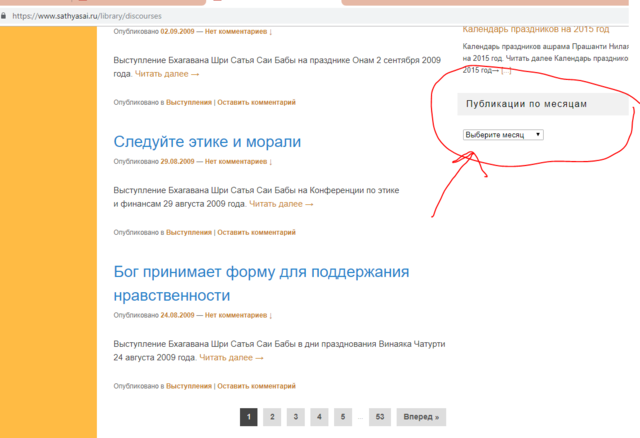Go to page 3 in pagination
Viewport: 640px width, 438px height.
pyautogui.click(x=295, y=417)
